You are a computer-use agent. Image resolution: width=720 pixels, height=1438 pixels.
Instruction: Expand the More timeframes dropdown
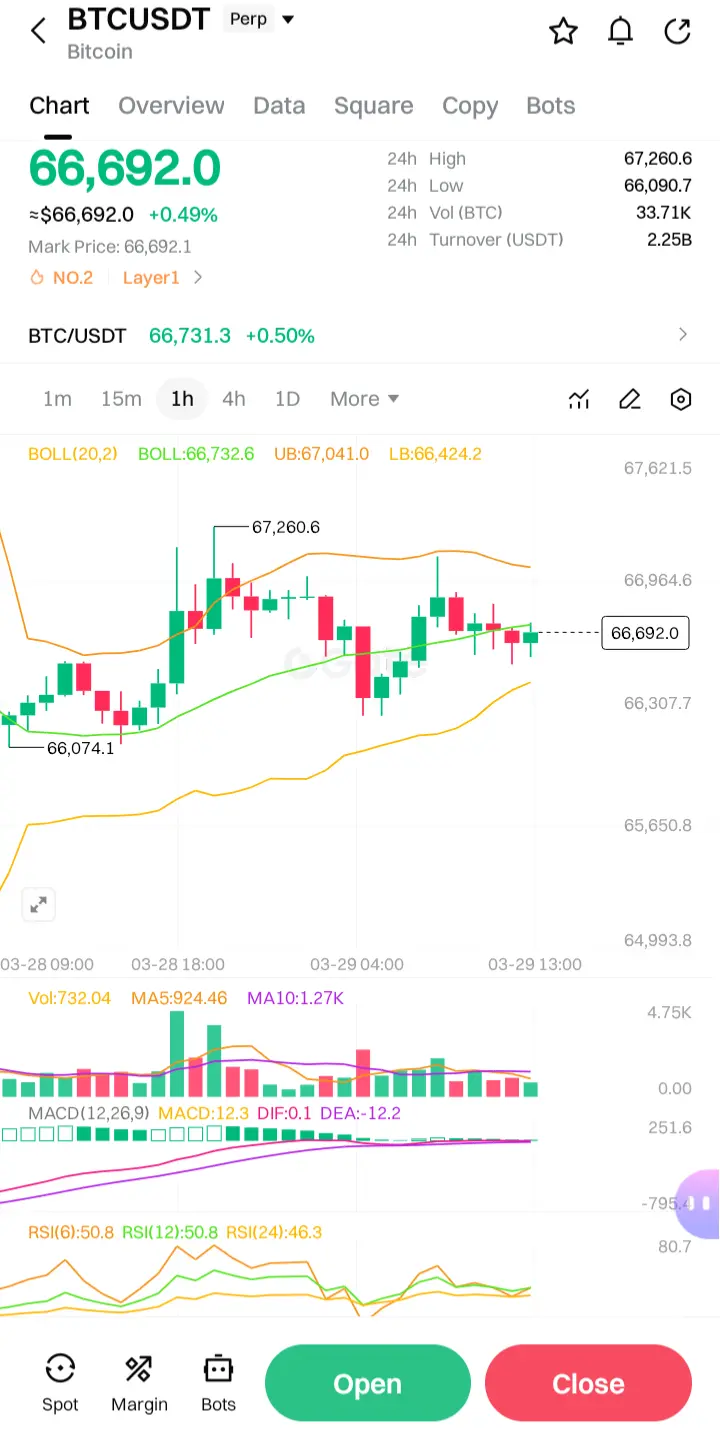365,399
